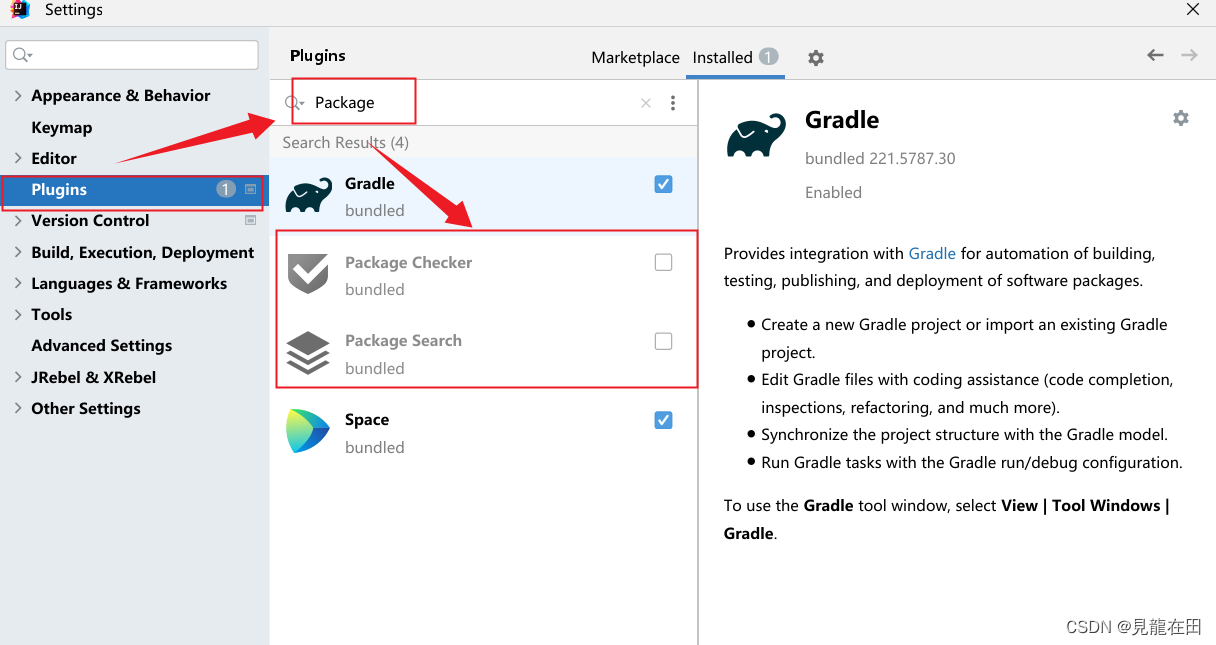Click the settings search magnifier icon
This screenshot has height=645, width=1216.
(x=22, y=55)
